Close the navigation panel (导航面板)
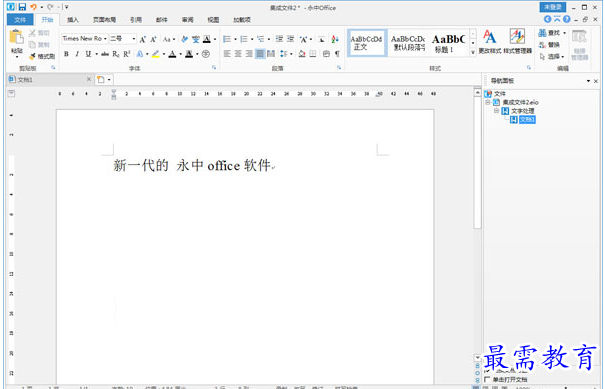Image resolution: width=605 pixels, height=389 pixels. 596,81
